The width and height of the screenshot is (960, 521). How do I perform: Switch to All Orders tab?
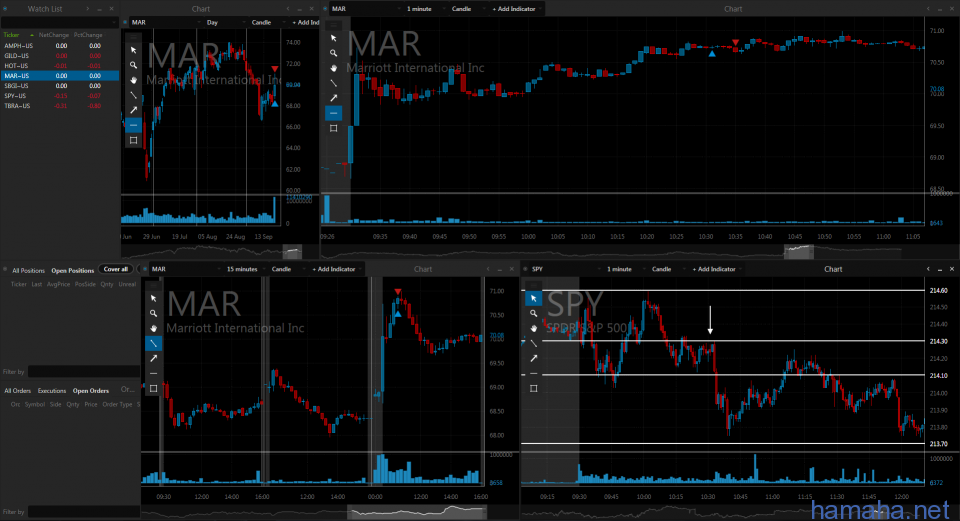click(x=18, y=391)
